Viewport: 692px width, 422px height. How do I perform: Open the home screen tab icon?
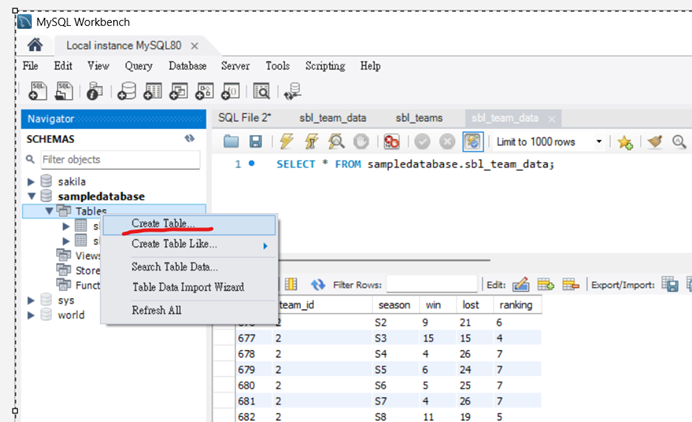pos(35,45)
